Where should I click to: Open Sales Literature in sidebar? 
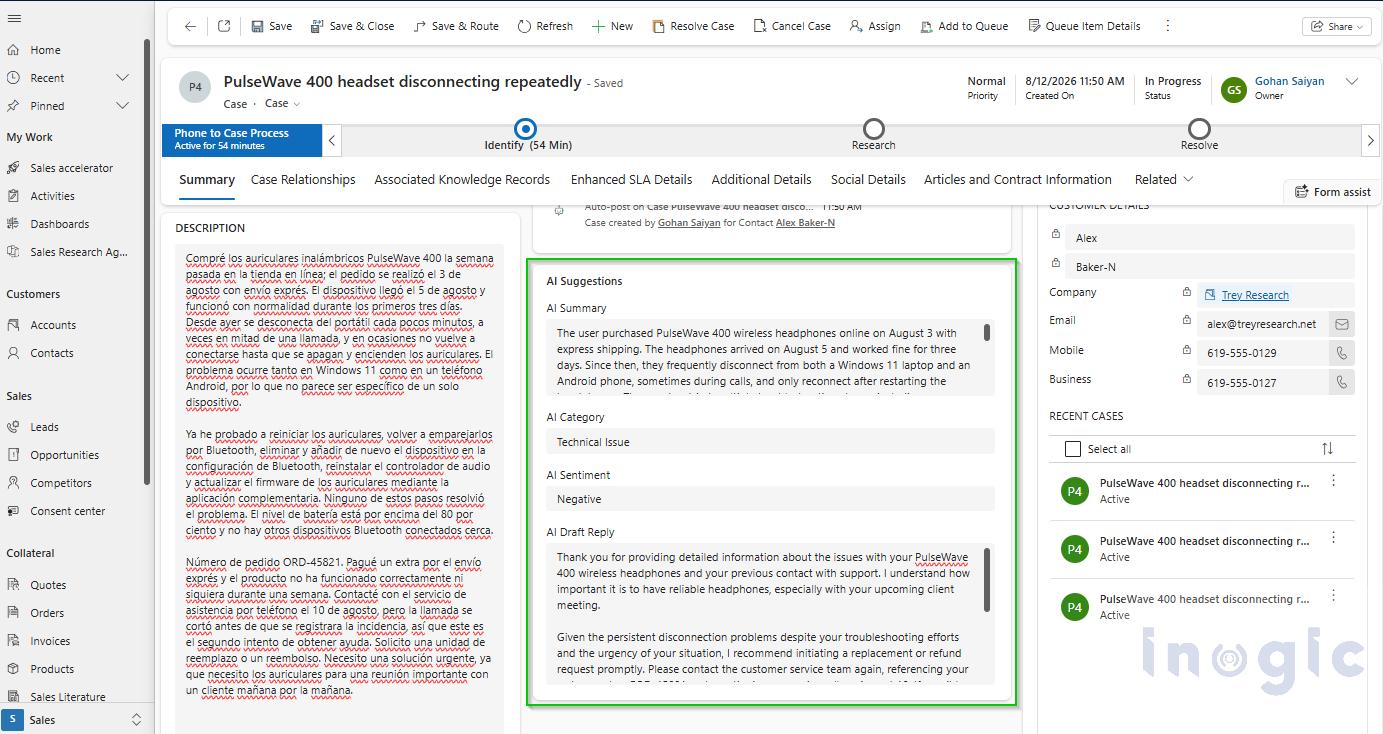67,697
